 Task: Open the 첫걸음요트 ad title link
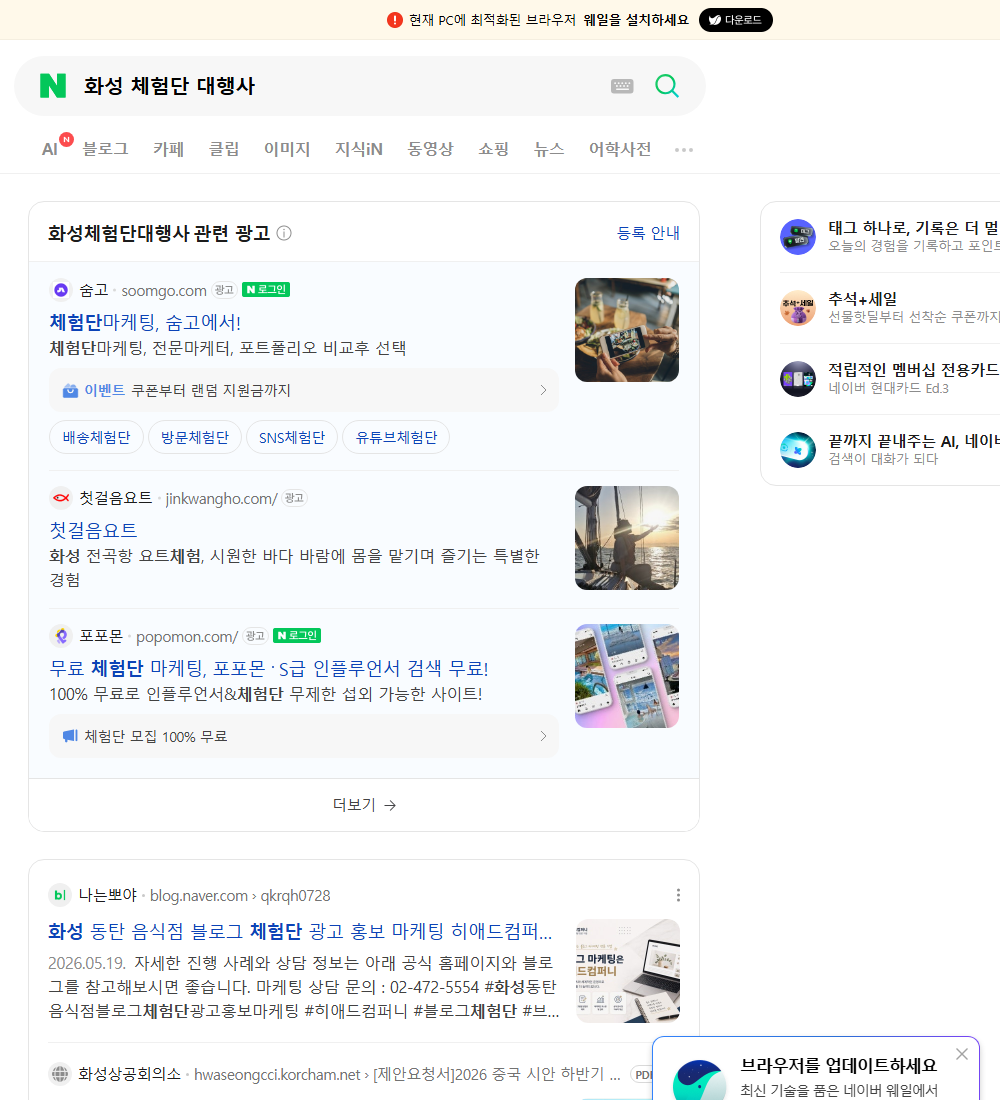point(93,530)
